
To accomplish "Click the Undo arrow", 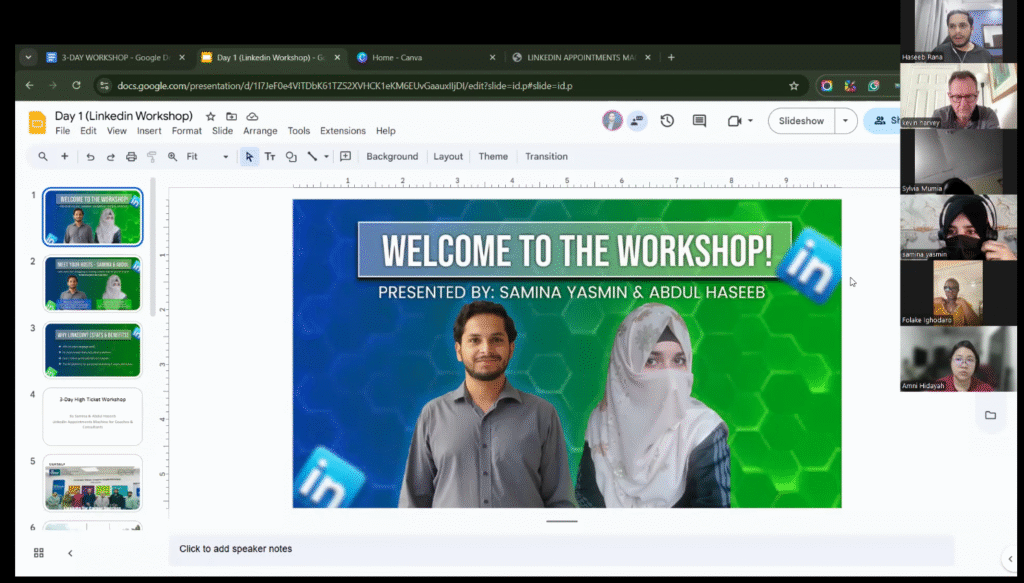I will tap(90, 157).
